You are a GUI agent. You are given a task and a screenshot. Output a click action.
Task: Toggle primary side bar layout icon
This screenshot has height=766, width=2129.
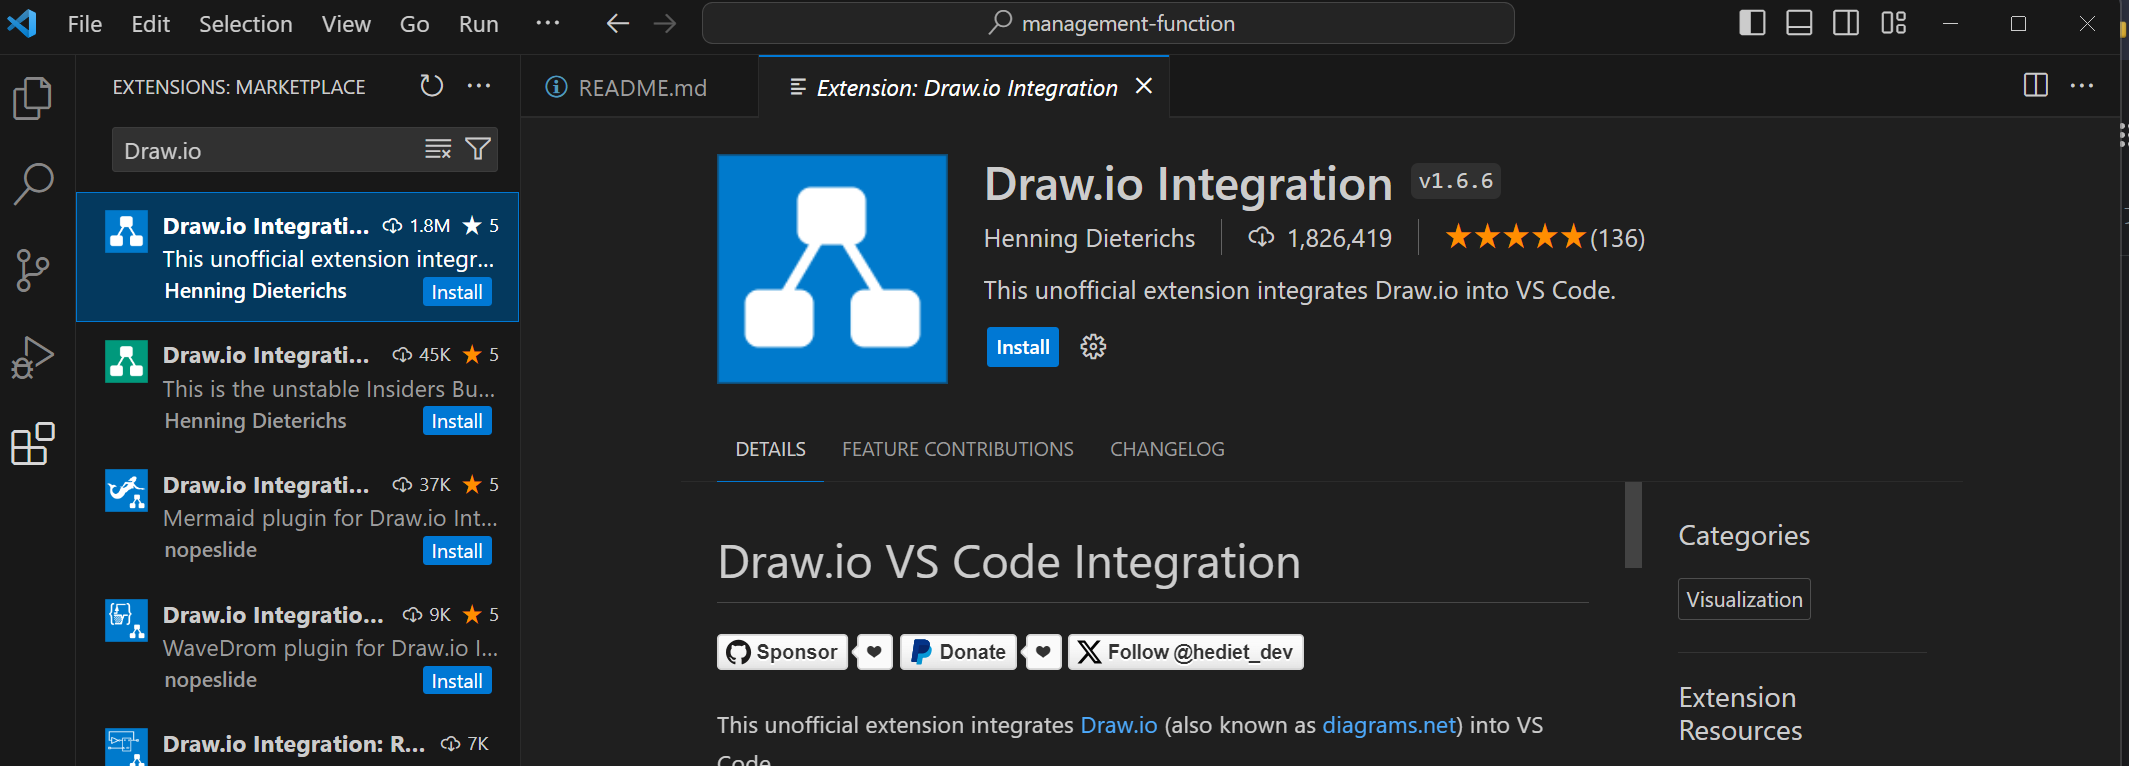1752,23
